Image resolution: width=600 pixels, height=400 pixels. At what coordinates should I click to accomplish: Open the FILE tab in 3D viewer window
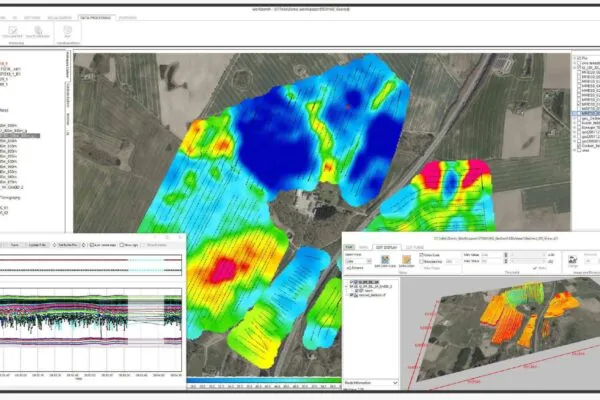click(x=349, y=247)
